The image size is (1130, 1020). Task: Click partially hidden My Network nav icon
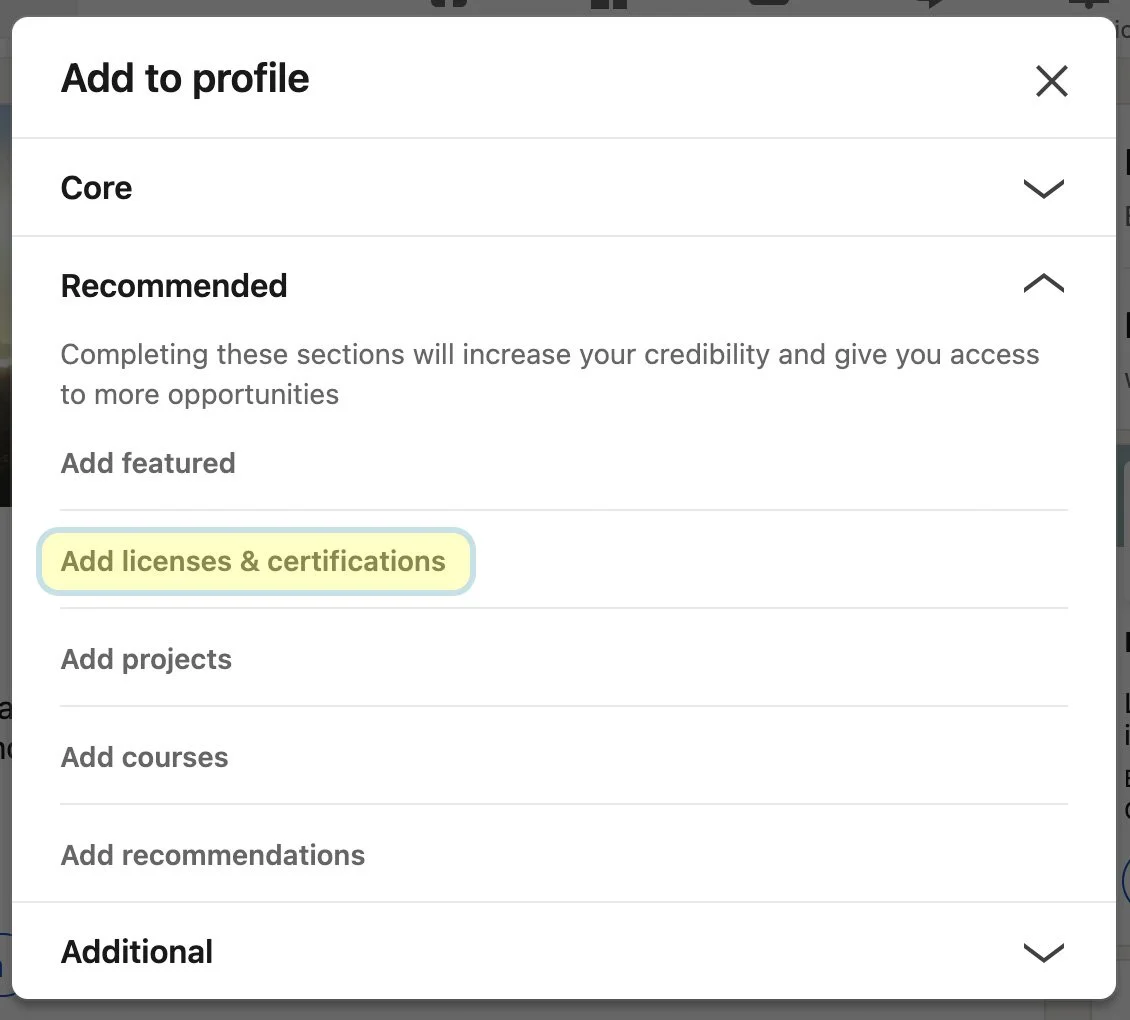pyautogui.click(x=608, y=4)
